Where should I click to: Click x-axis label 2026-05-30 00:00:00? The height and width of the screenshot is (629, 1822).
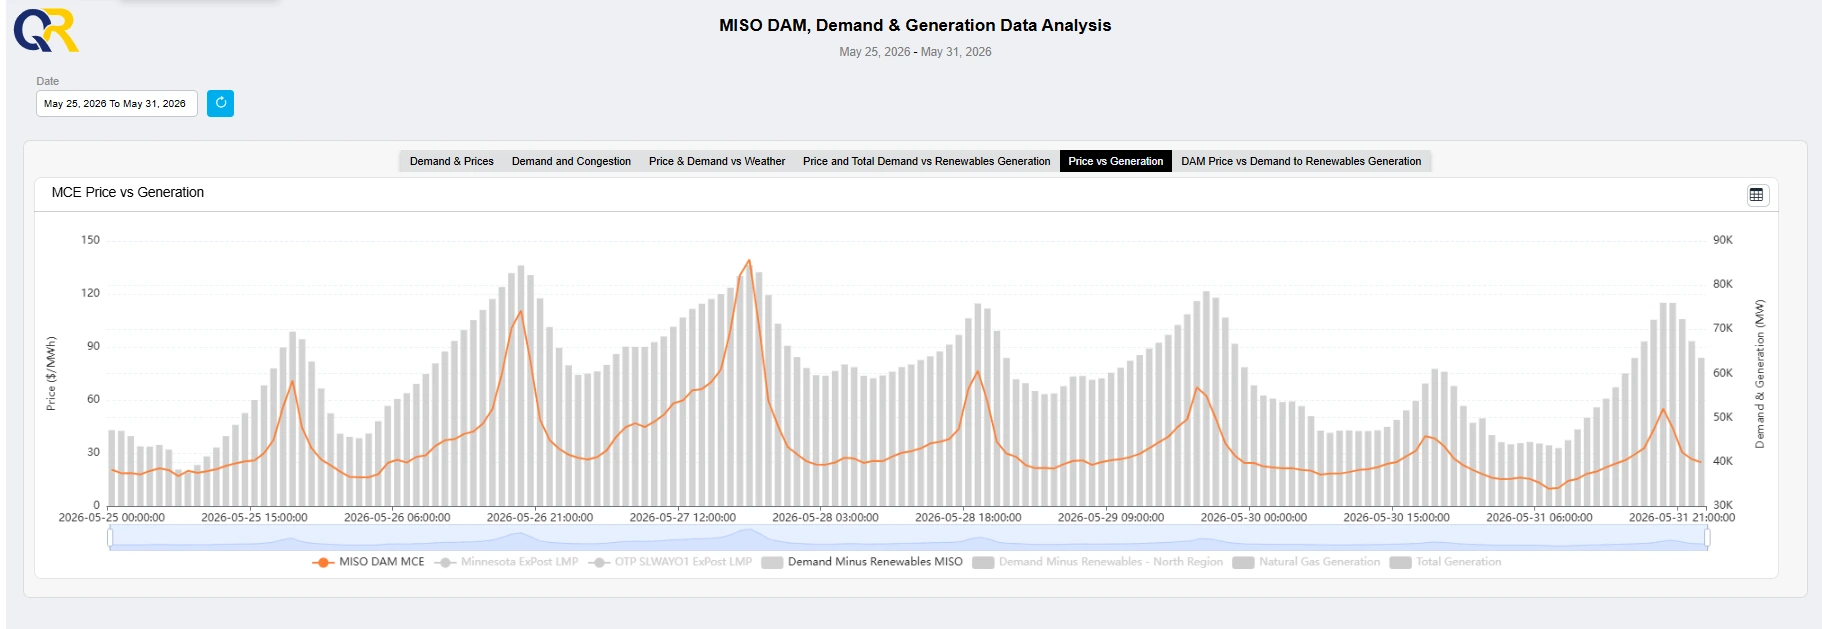tap(1254, 518)
